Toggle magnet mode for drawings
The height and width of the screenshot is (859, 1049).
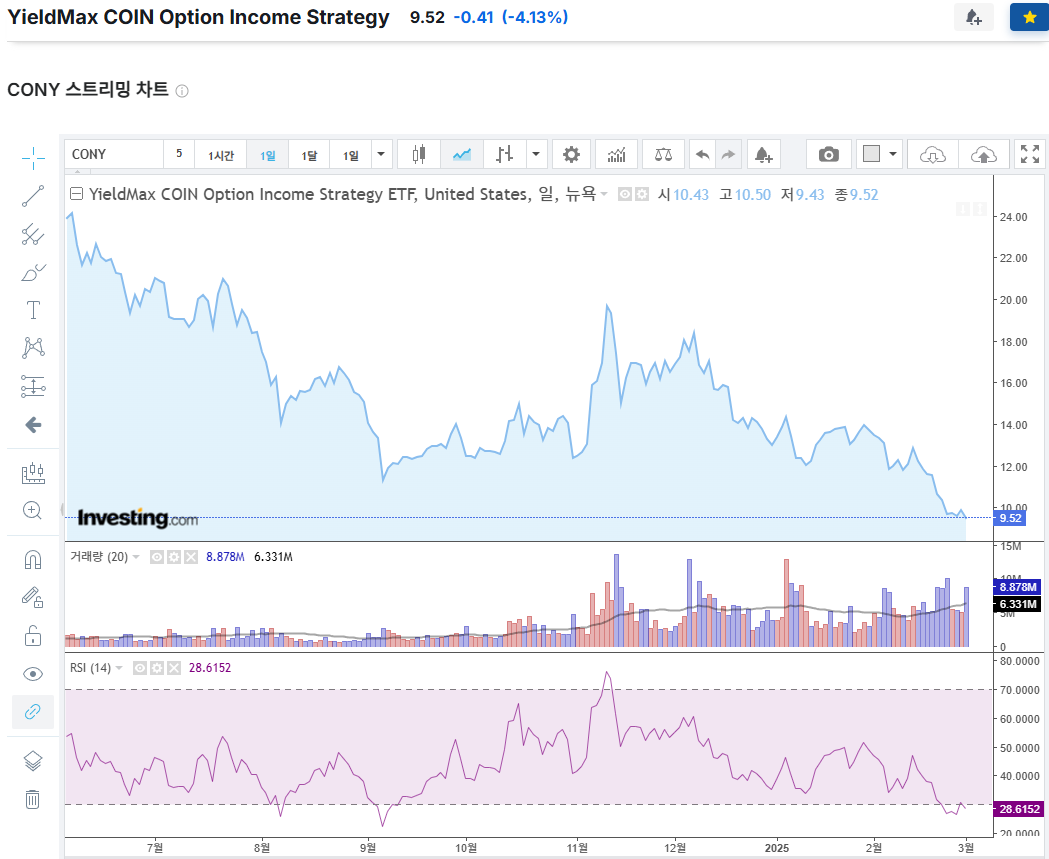click(33, 559)
